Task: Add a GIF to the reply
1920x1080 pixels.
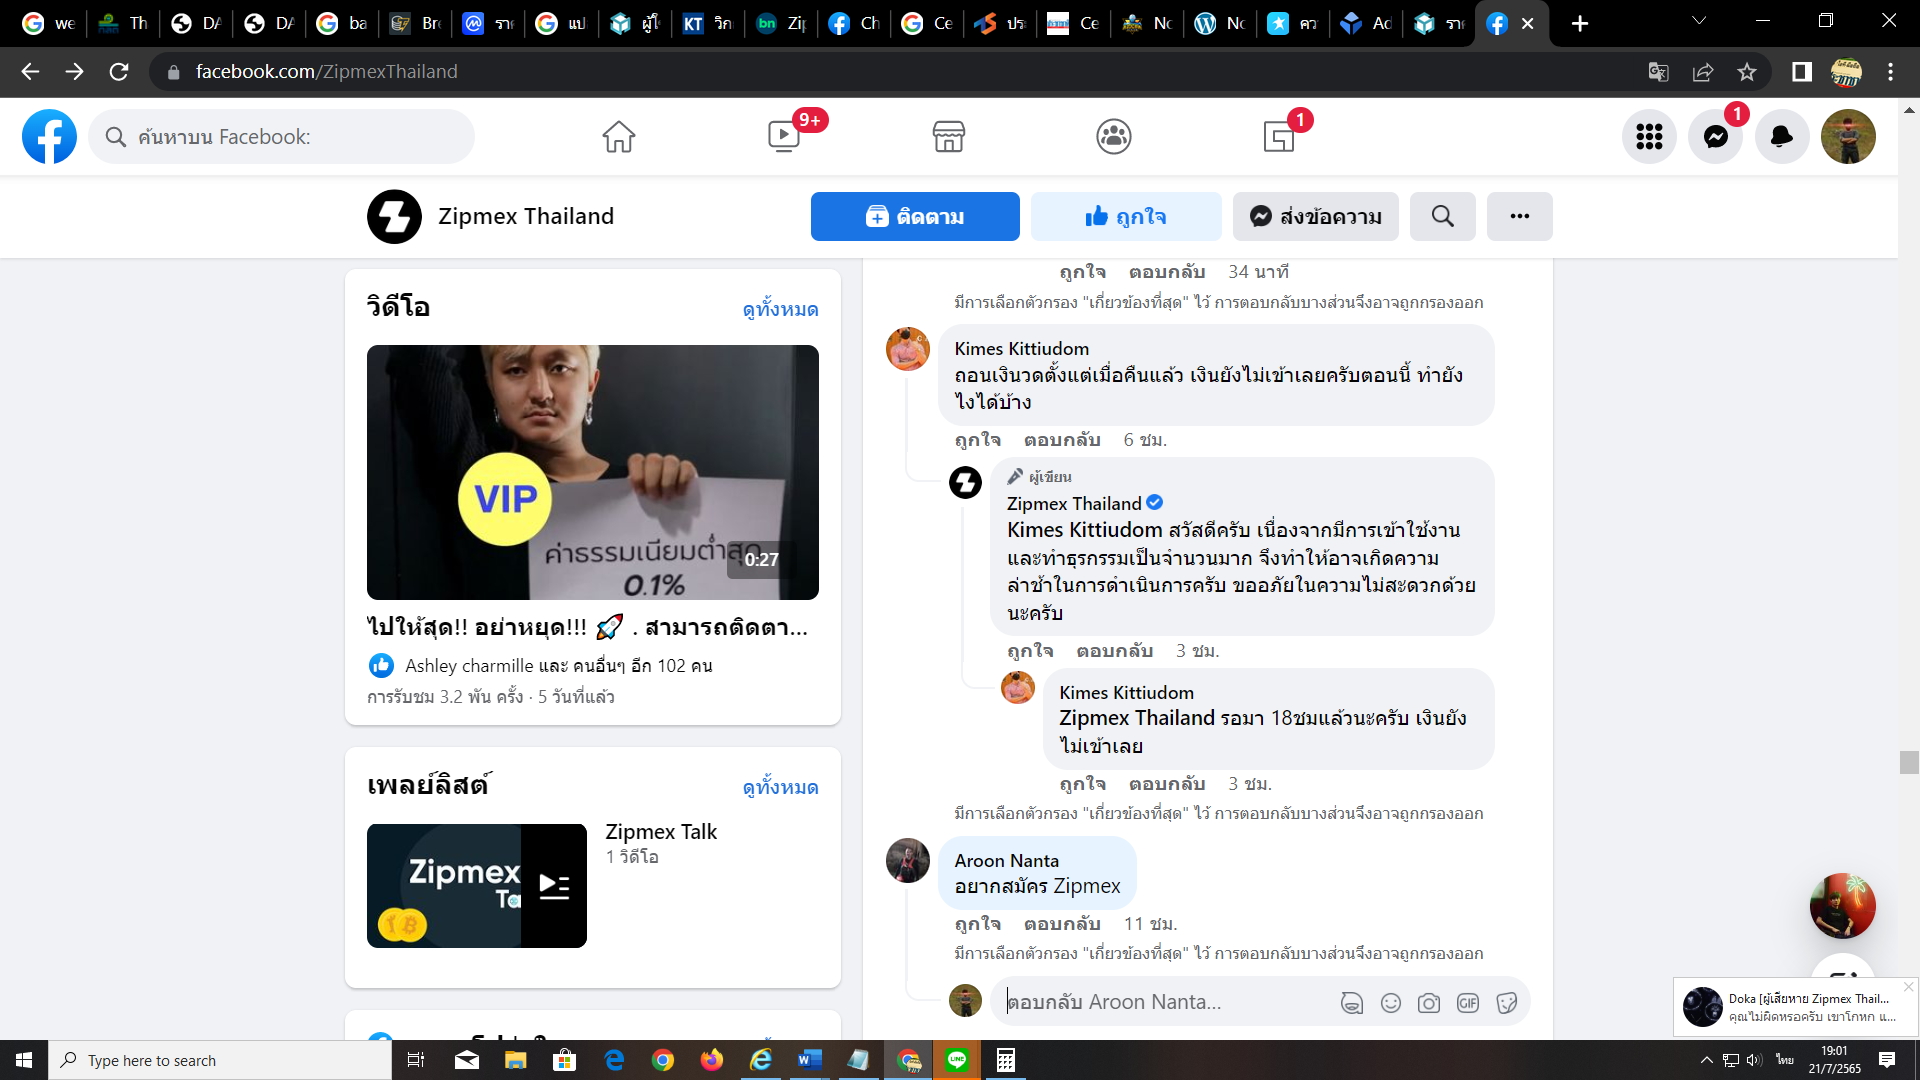Action: pyautogui.click(x=1468, y=1003)
